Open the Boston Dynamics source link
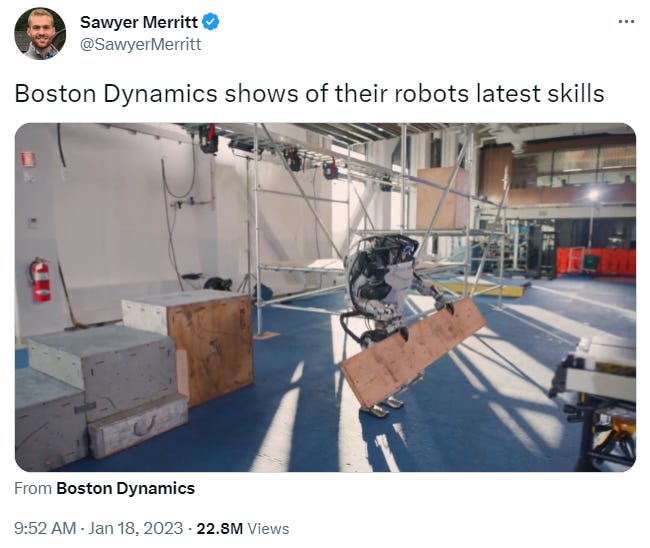Image resolution: width=650 pixels, height=548 pixels. tap(125, 488)
